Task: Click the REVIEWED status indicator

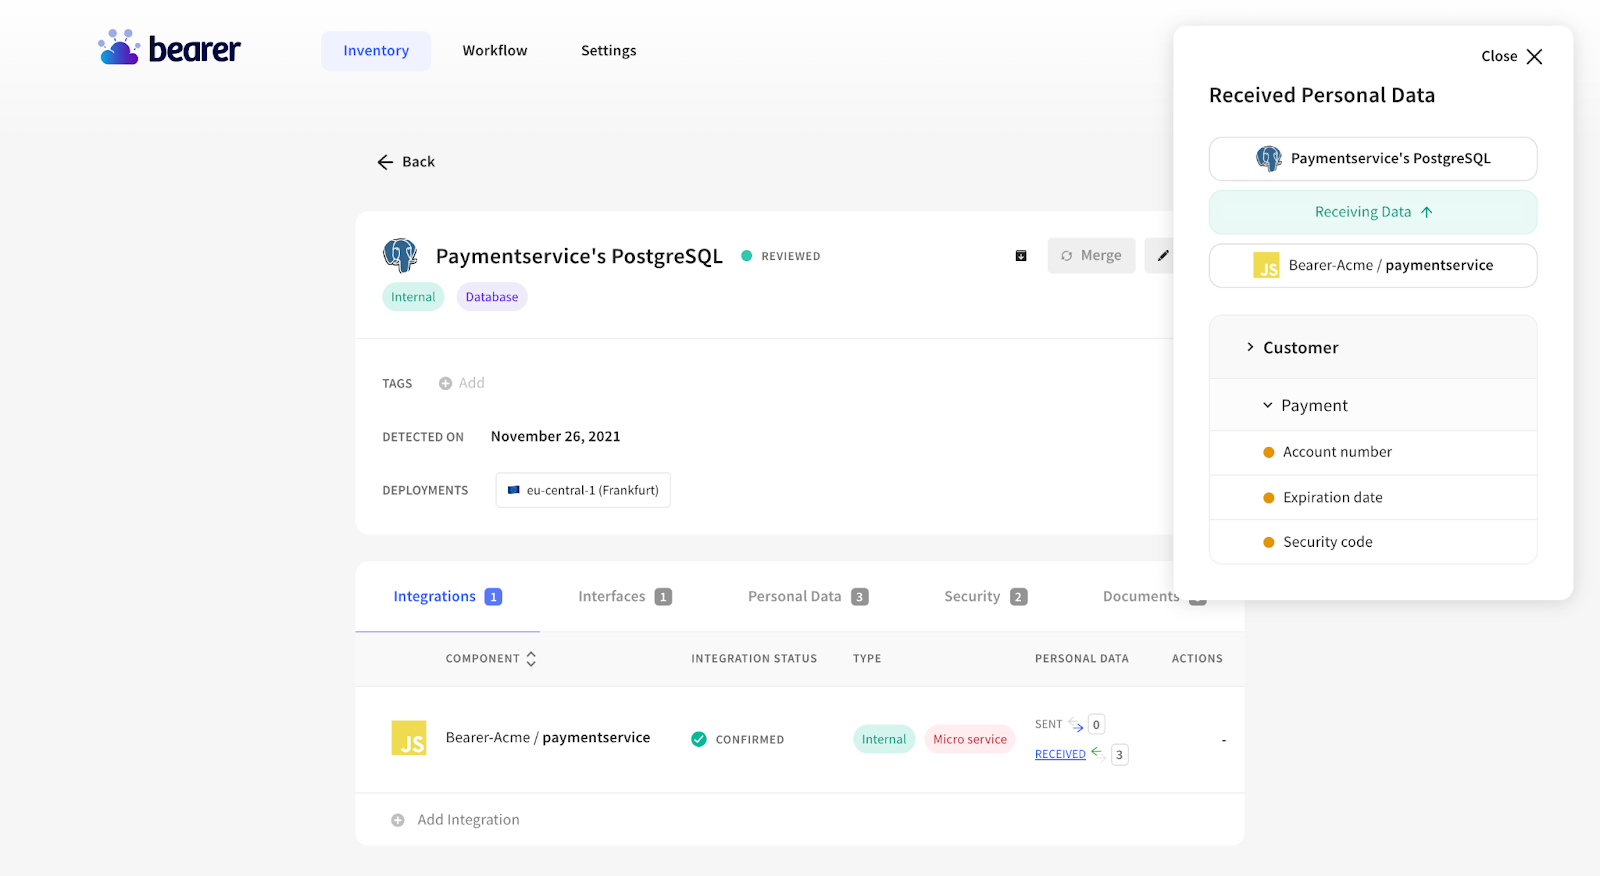Action: pyautogui.click(x=781, y=256)
